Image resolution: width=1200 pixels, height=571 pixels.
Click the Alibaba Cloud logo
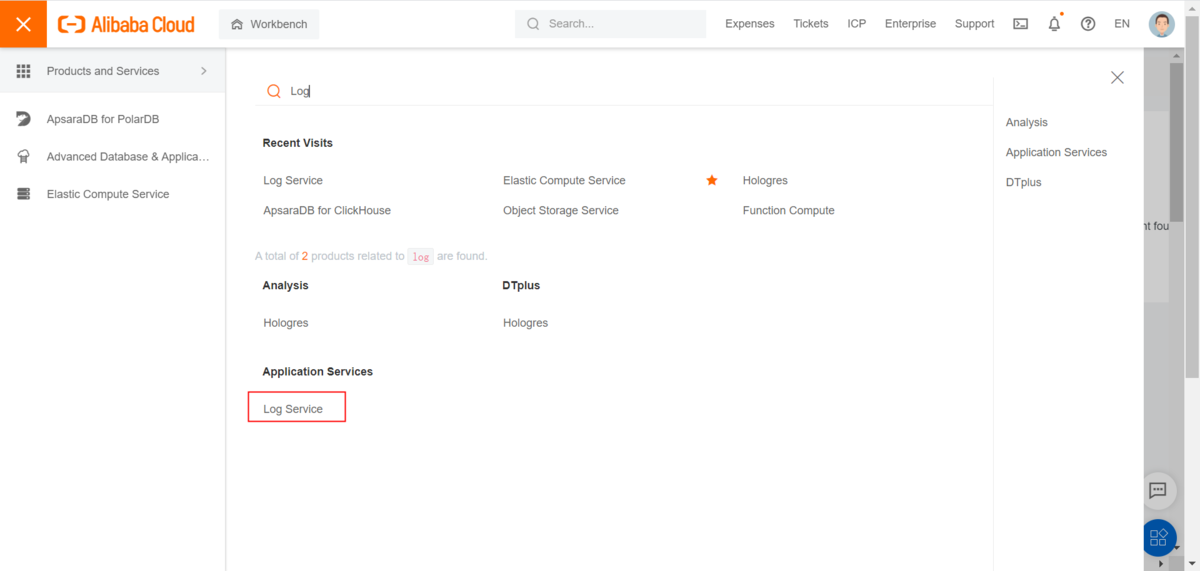click(126, 24)
